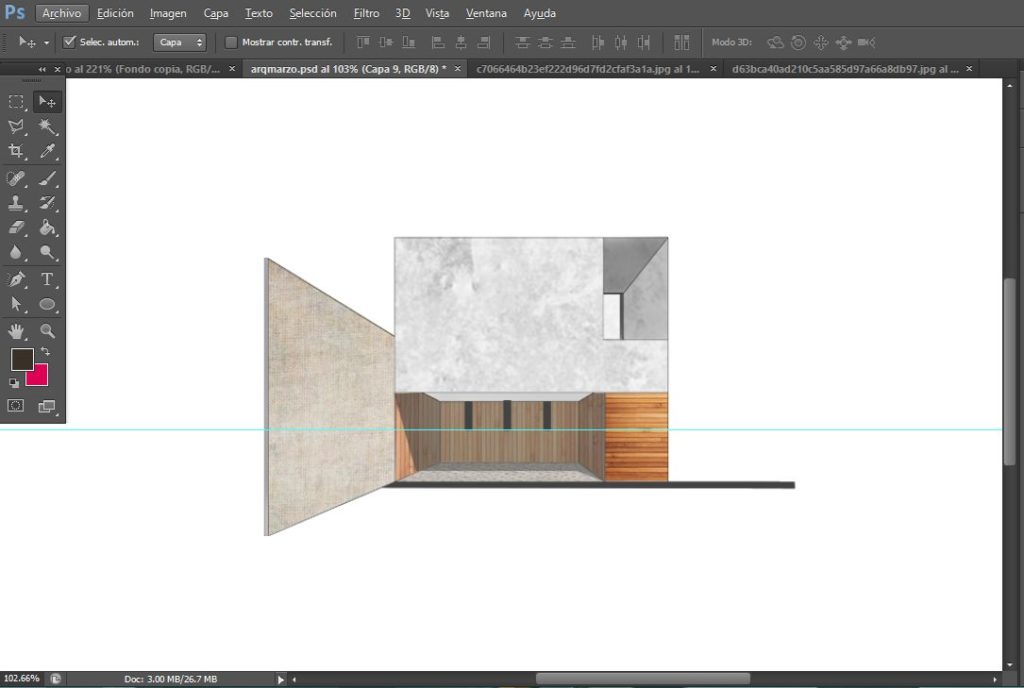Select the Healing Brush tool
This screenshot has width=1024, height=688.
pyautogui.click(x=16, y=178)
